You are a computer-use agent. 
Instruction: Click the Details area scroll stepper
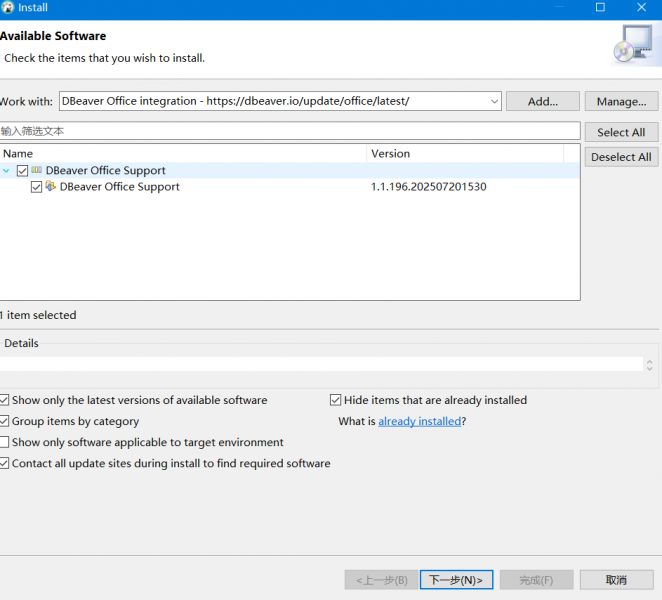coord(650,366)
